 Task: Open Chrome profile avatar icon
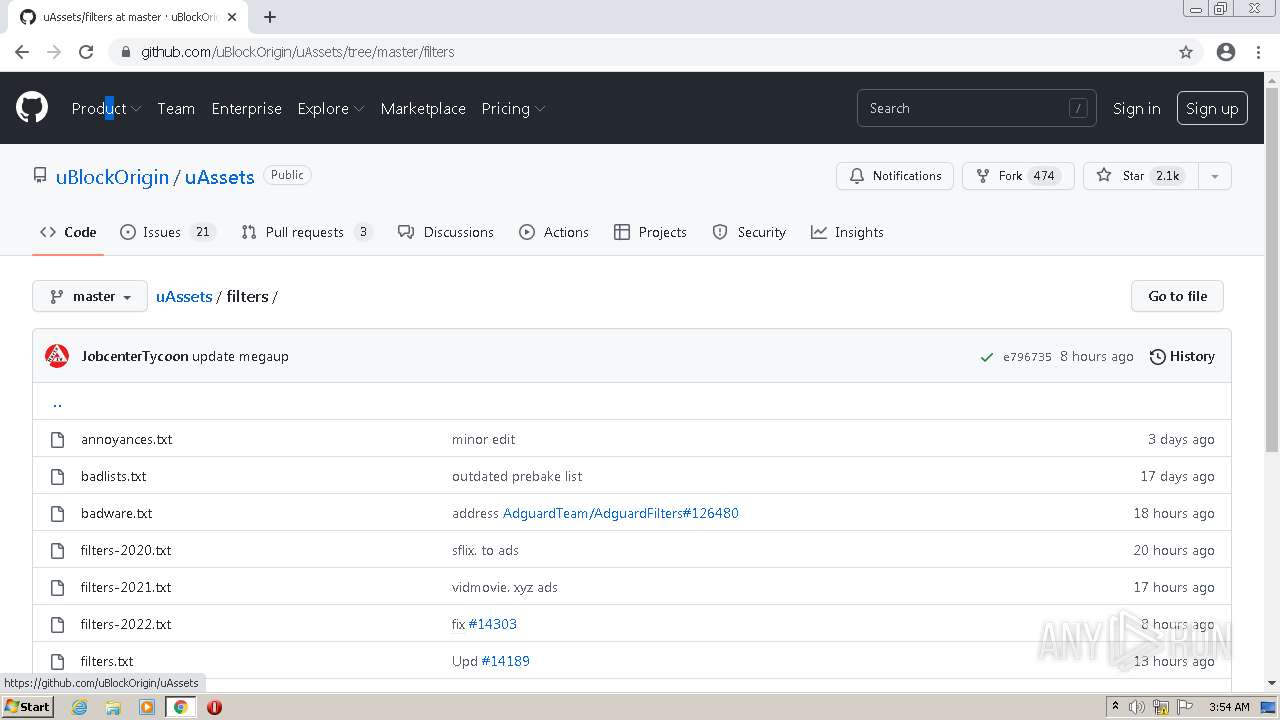1226,52
